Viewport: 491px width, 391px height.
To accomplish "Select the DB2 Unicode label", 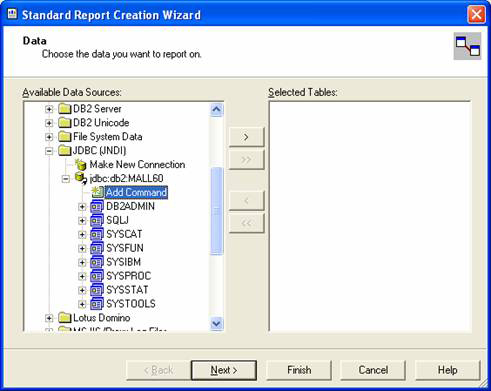I will click(x=101, y=123).
